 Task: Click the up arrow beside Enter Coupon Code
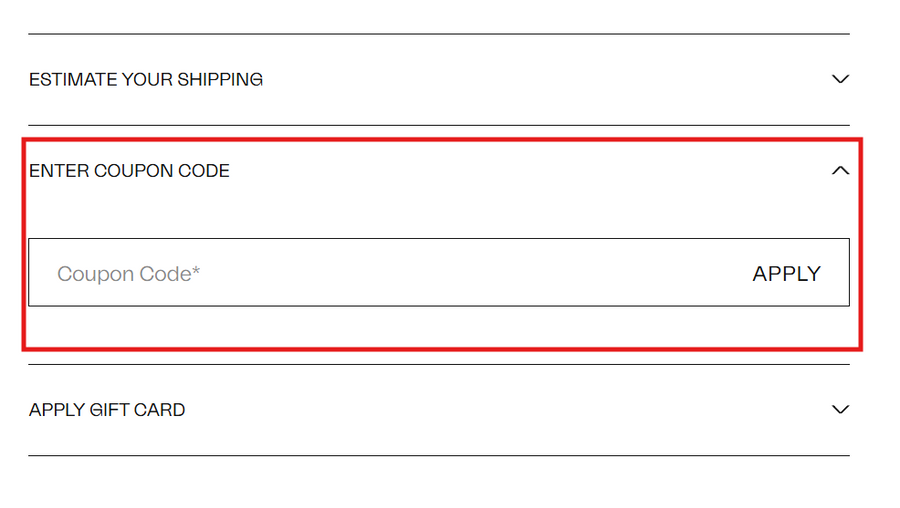(x=840, y=171)
